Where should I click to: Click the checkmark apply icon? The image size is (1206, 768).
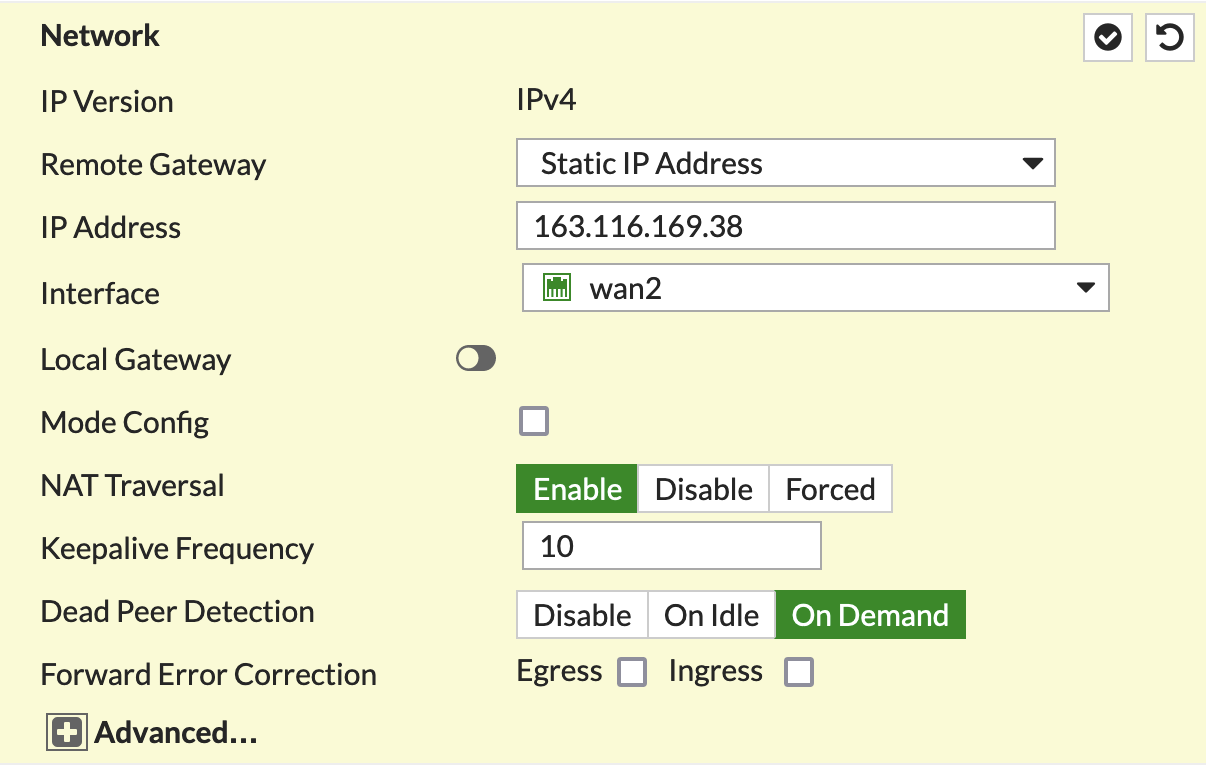point(1108,38)
